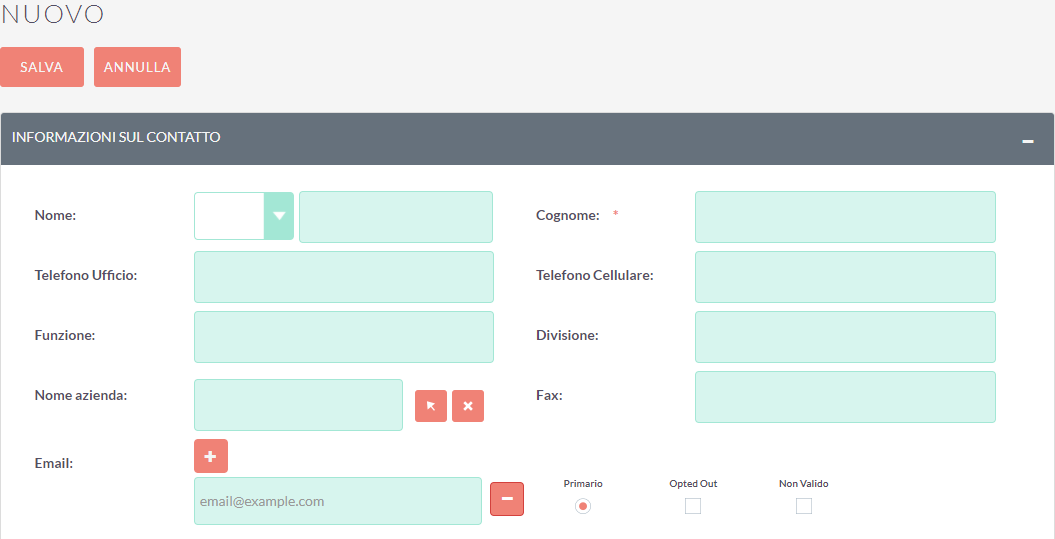
Task: Collapse the Informazioni sul contatto panel
Action: (x=1028, y=141)
